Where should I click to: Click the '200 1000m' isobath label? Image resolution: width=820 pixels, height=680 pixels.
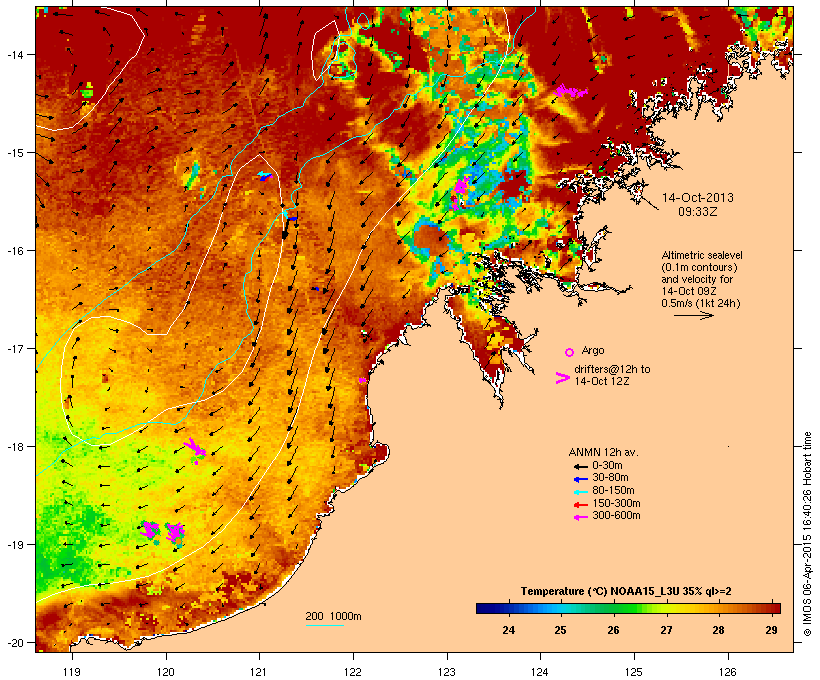pos(333,616)
